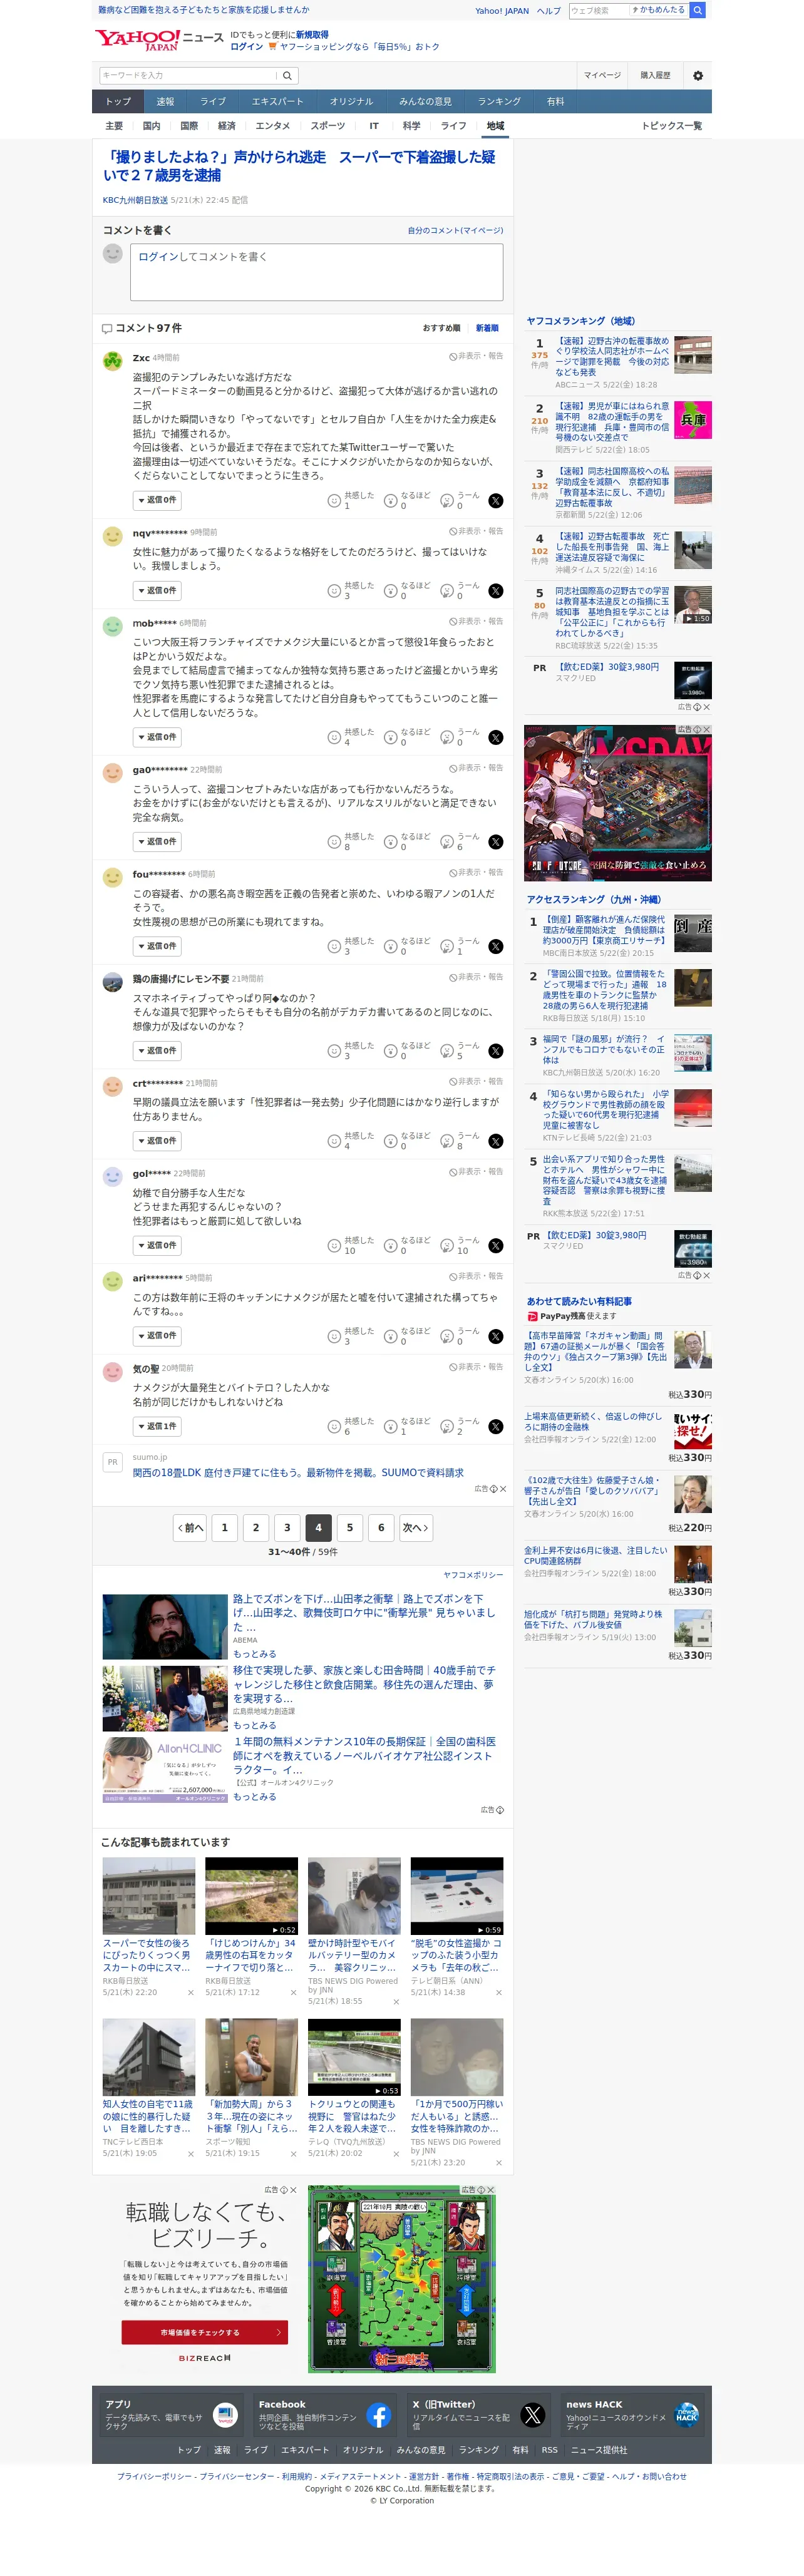The image size is (804, 2576).
Task: Select the エンタメ category tab
Action: pos(272,126)
